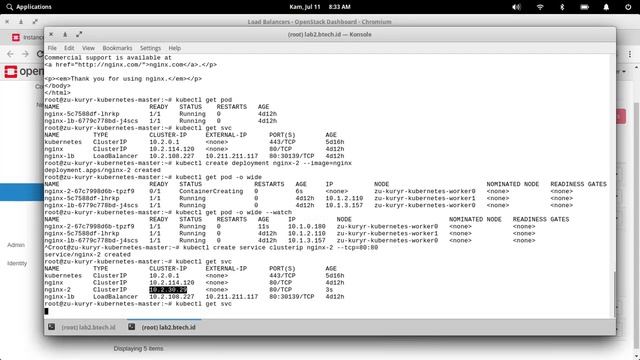Screen dimensions: 640x360
Task: Open Konsole Settings menu
Action: click(150, 48)
